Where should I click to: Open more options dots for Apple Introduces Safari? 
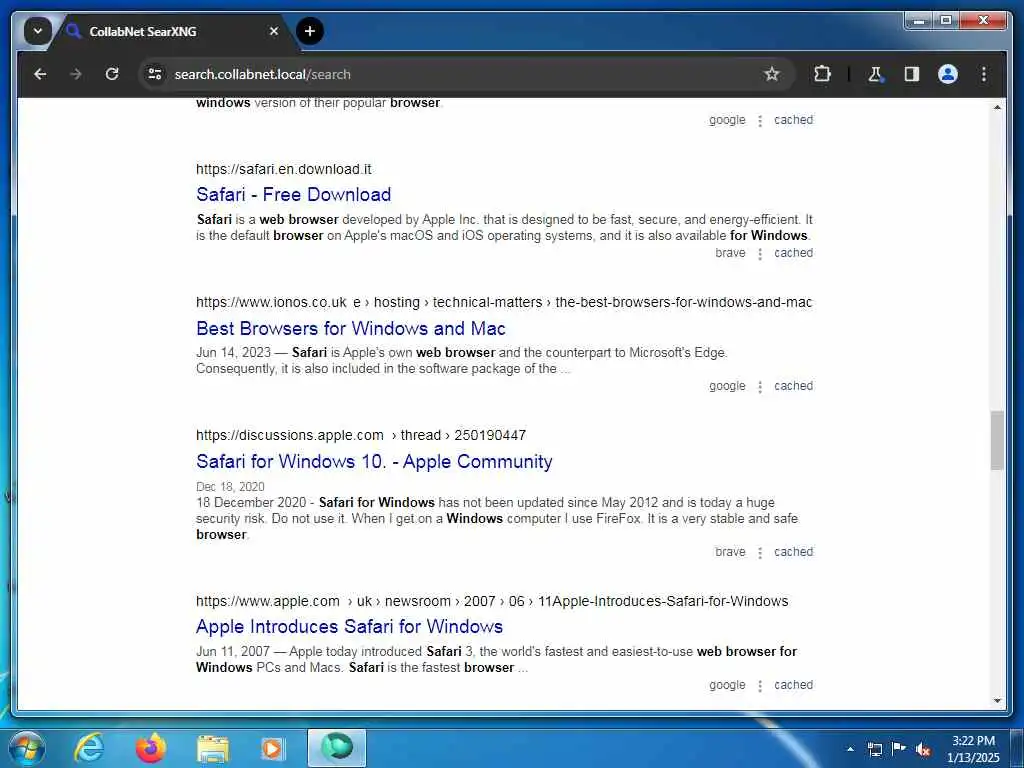[x=760, y=686]
